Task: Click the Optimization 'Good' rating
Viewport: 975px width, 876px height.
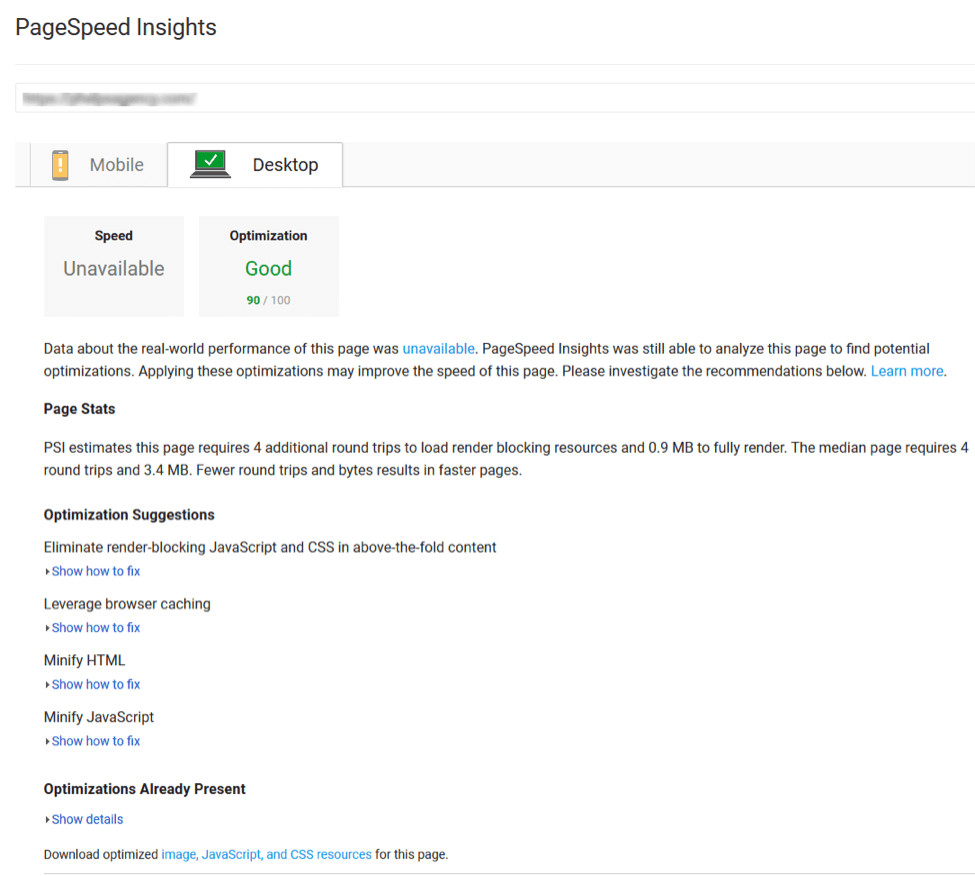Action: 268,269
